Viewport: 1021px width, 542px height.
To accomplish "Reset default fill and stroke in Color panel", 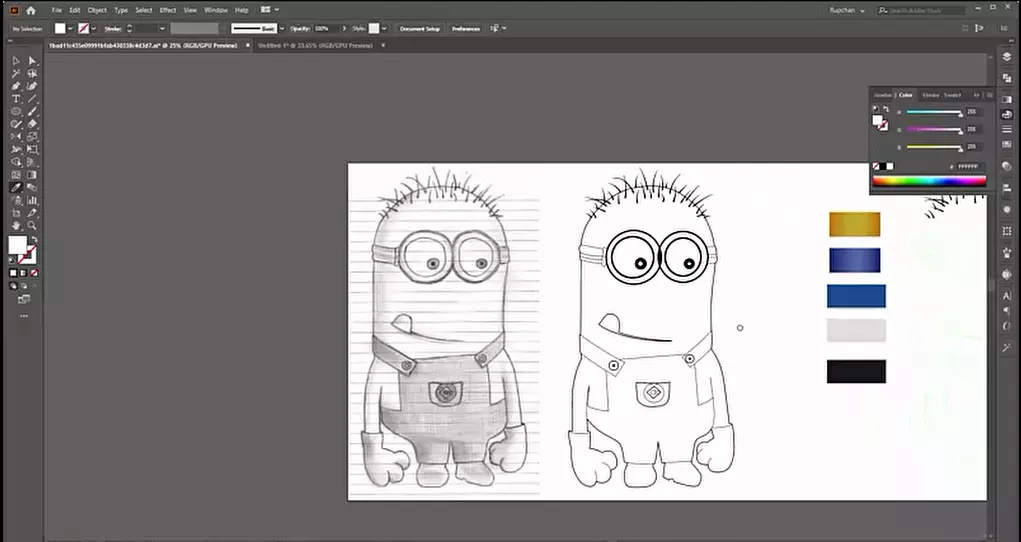I will click(x=876, y=109).
